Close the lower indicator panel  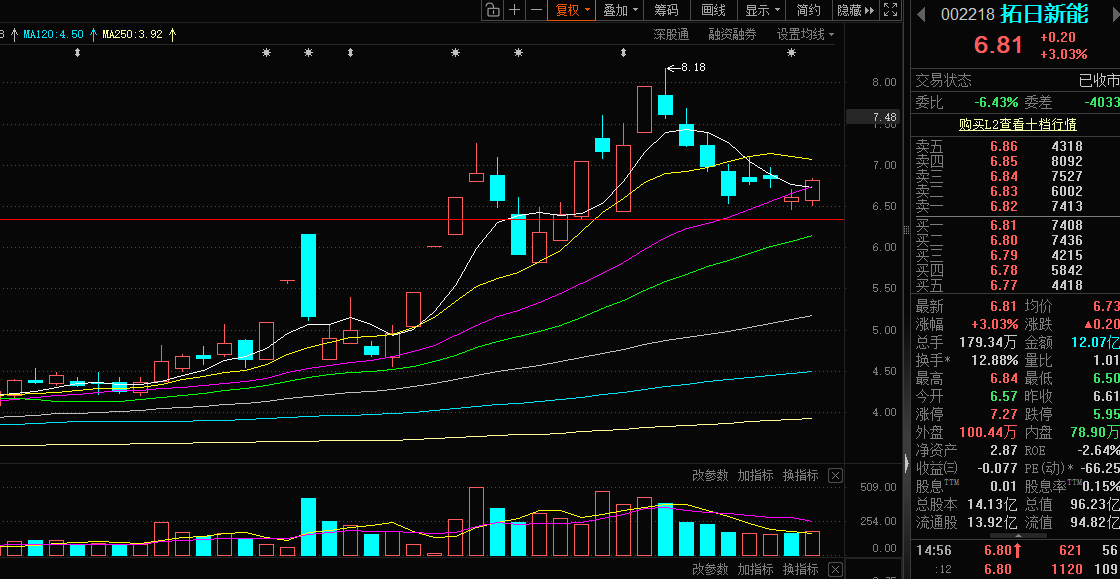[835, 569]
